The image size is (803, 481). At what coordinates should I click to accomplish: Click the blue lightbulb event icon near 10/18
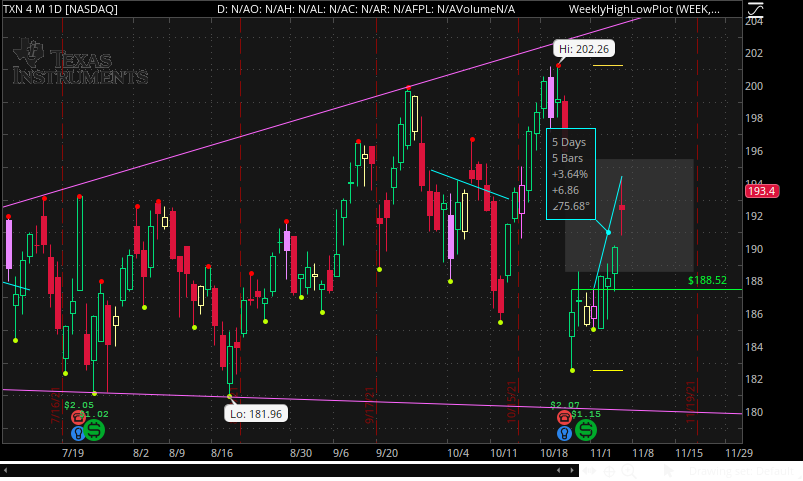(x=564, y=434)
